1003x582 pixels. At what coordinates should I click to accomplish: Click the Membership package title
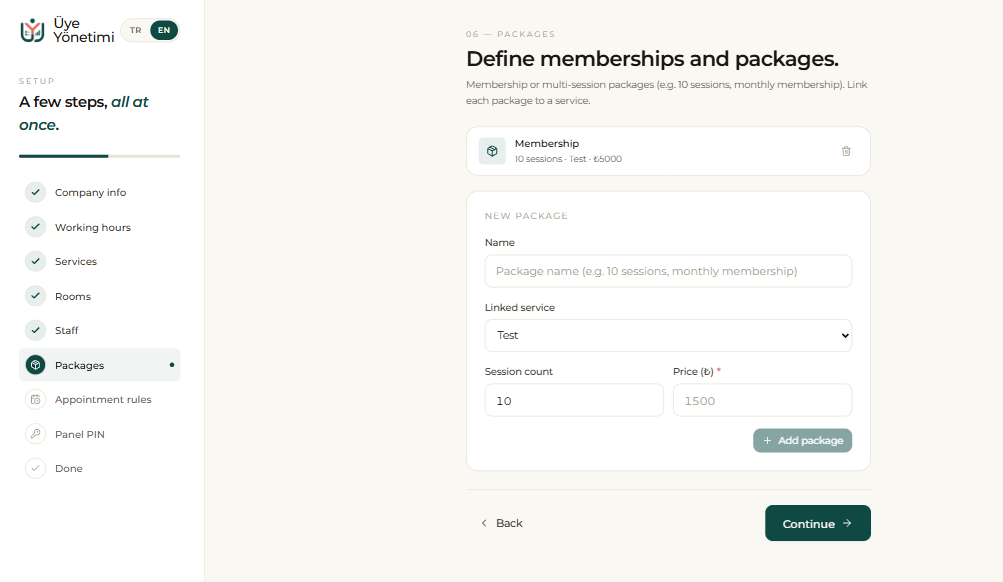(x=547, y=143)
